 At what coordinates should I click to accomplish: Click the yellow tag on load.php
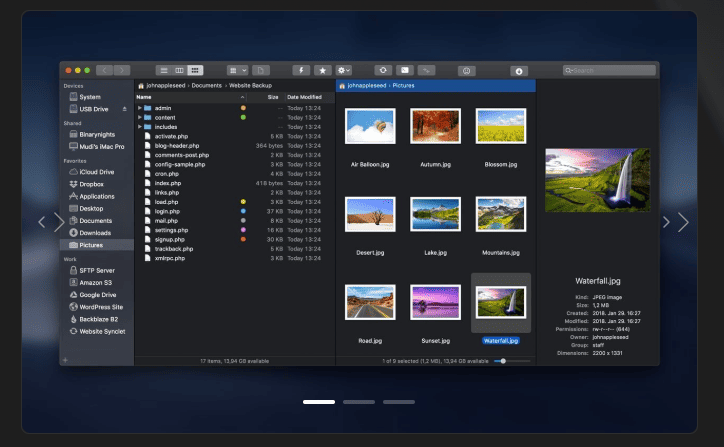click(243, 202)
